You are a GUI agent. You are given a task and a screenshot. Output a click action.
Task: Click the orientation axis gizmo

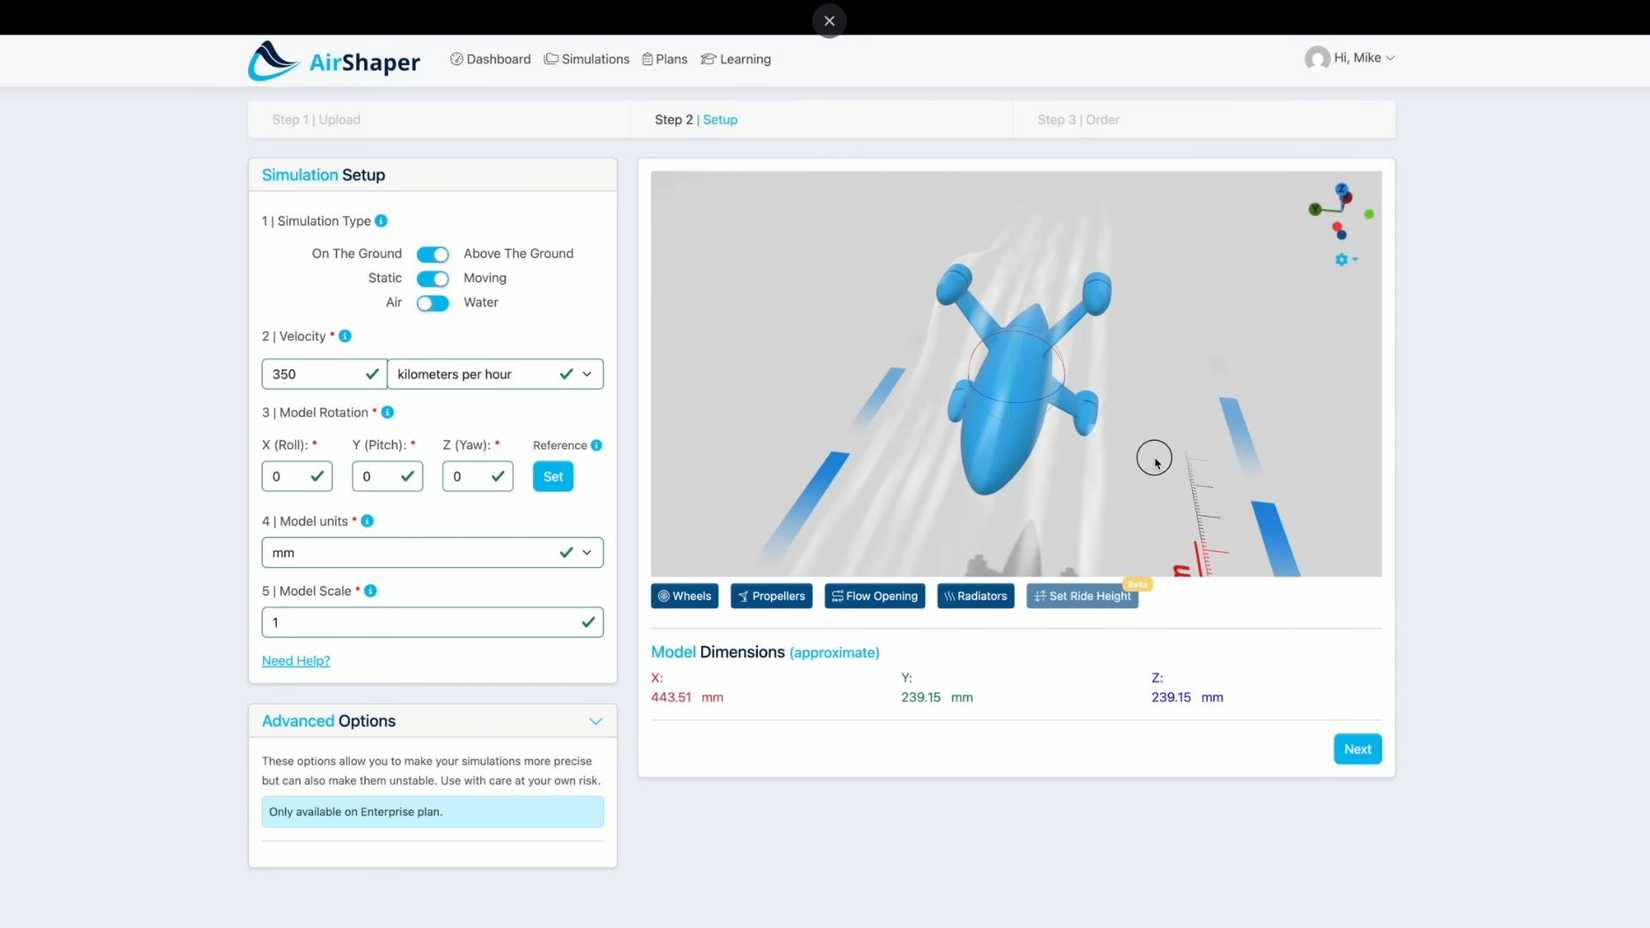pos(1341,211)
